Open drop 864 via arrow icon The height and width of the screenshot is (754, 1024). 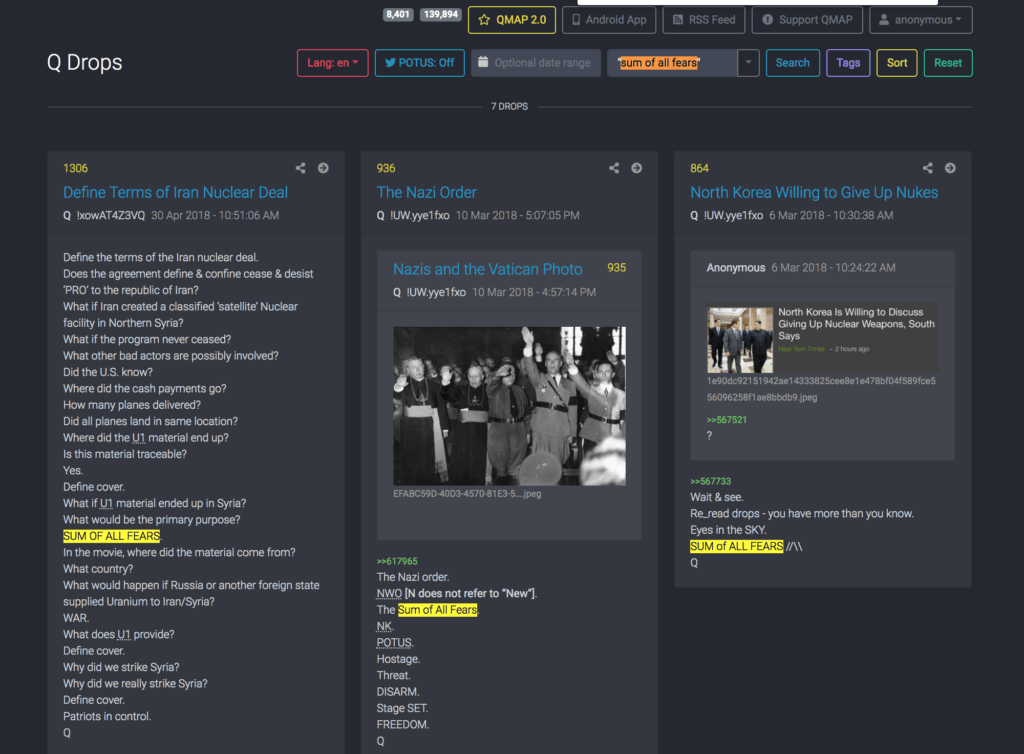(x=950, y=168)
